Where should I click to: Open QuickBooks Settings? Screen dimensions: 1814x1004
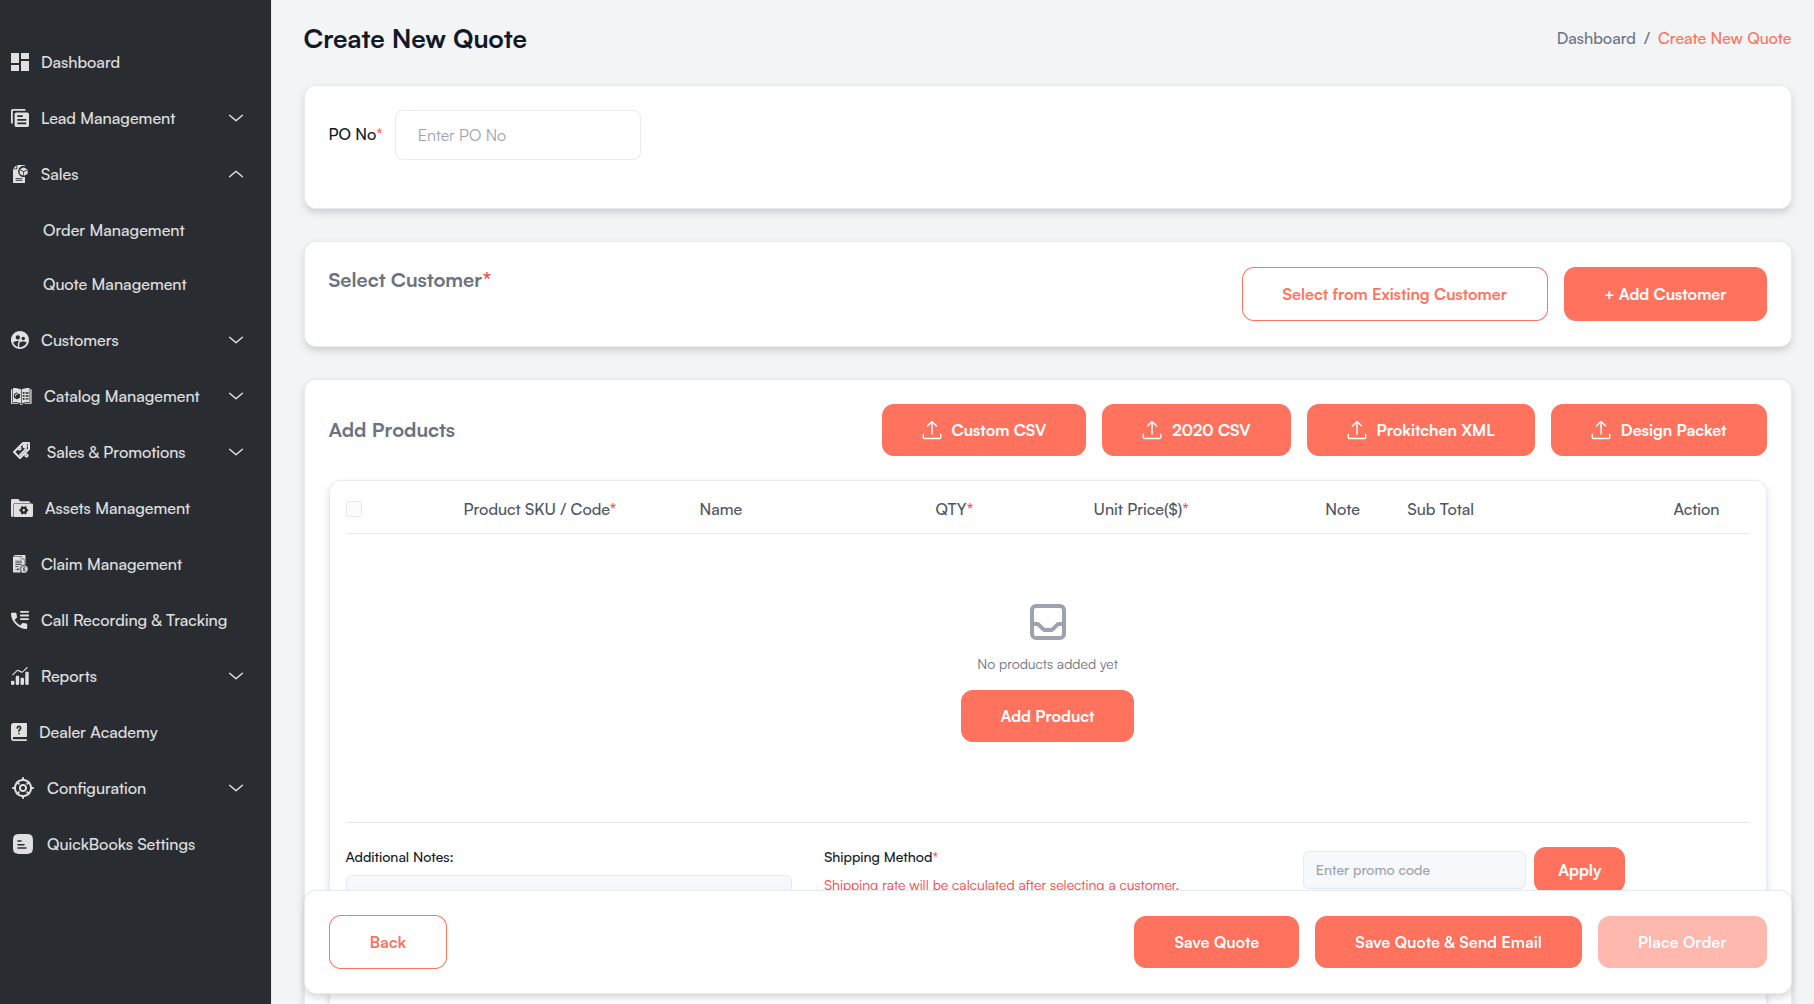click(x=121, y=844)
